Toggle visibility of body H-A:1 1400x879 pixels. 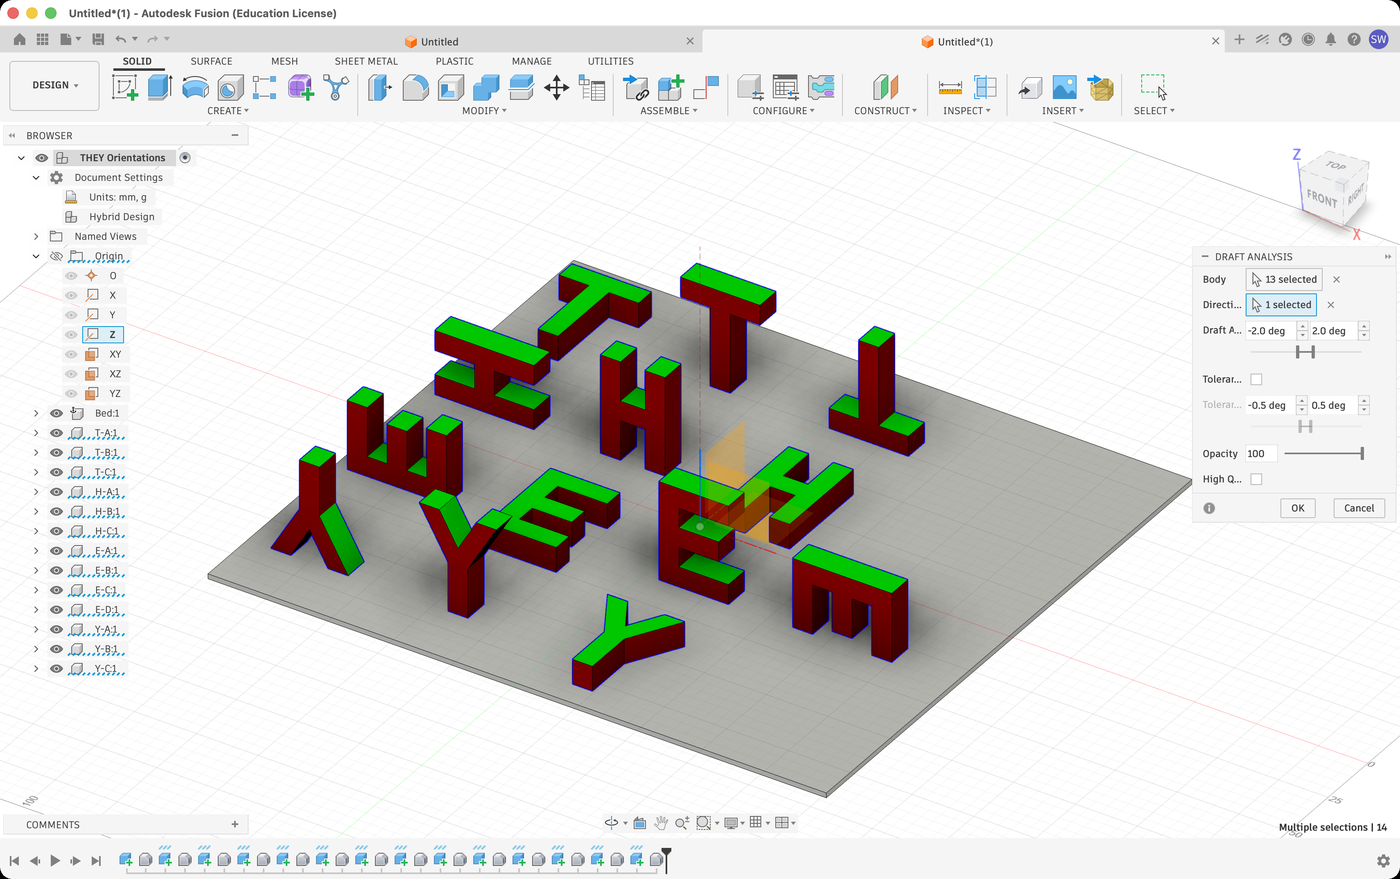point(56,492)
